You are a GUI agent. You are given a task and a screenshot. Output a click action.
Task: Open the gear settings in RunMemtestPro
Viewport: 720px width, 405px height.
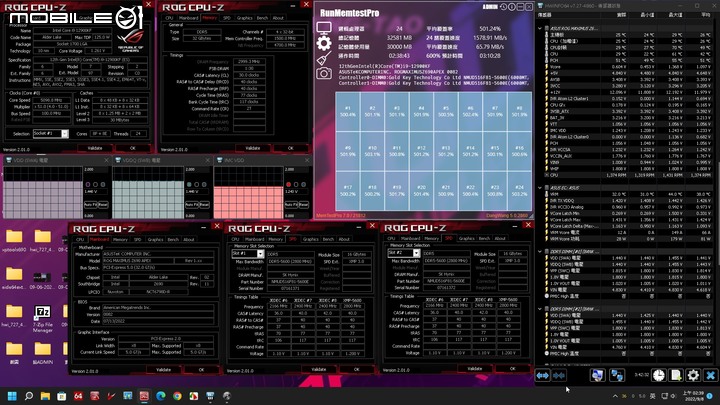[324, 43]
